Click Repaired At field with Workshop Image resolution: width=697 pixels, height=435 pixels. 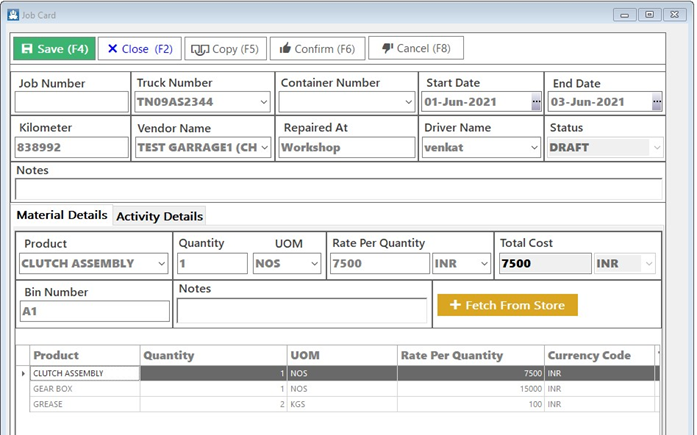click(x=347, y=148)
